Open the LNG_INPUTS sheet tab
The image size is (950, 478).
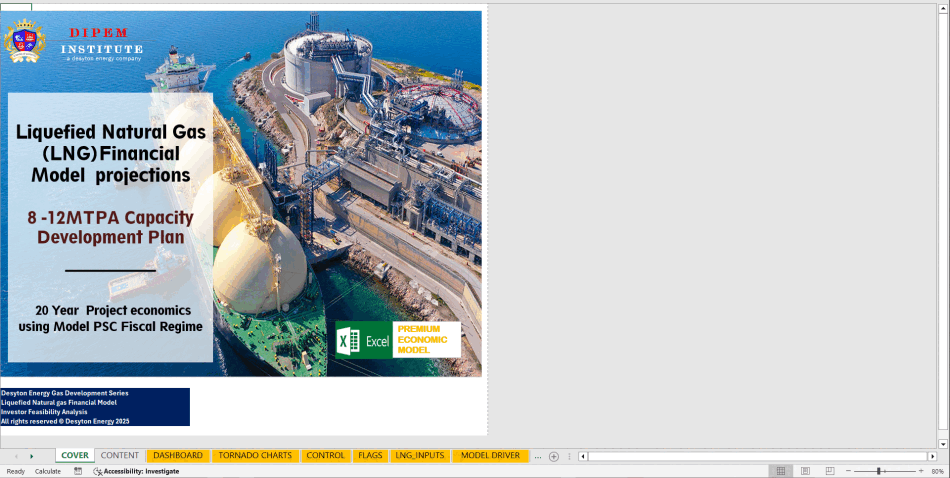[x=418, y=456]
